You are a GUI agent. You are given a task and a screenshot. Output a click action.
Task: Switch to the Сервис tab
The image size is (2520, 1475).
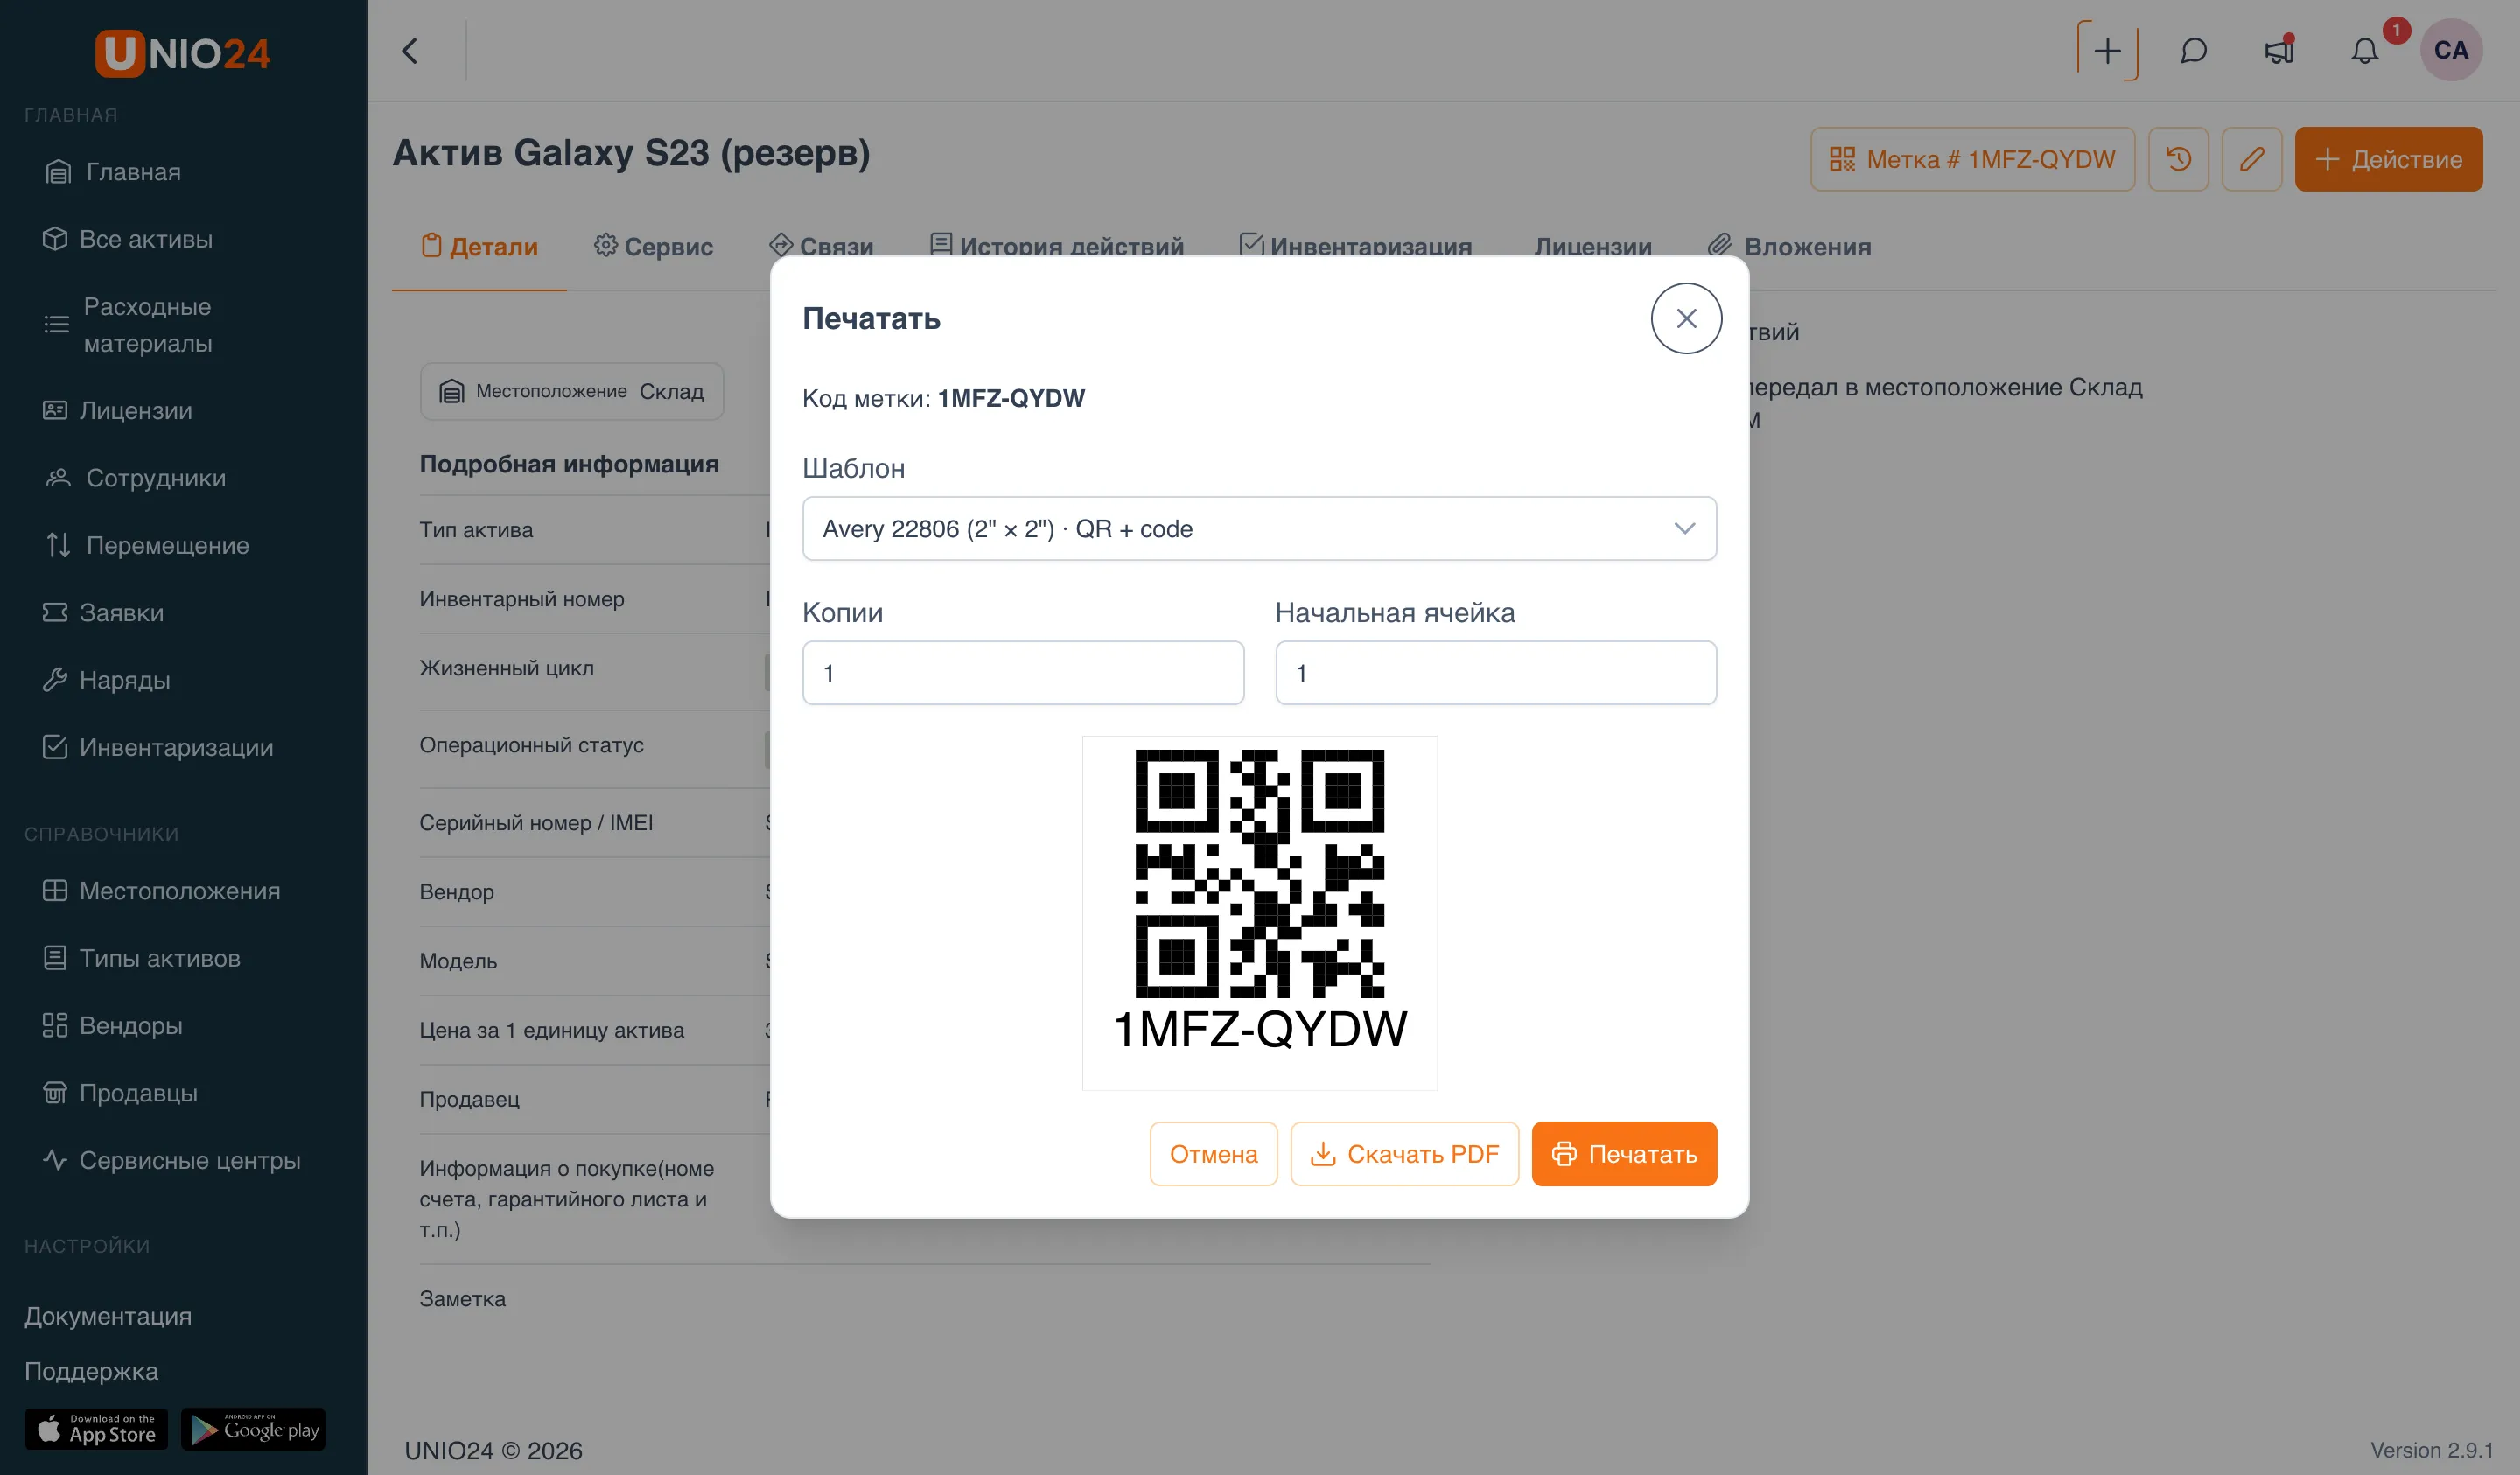(654, 246)
